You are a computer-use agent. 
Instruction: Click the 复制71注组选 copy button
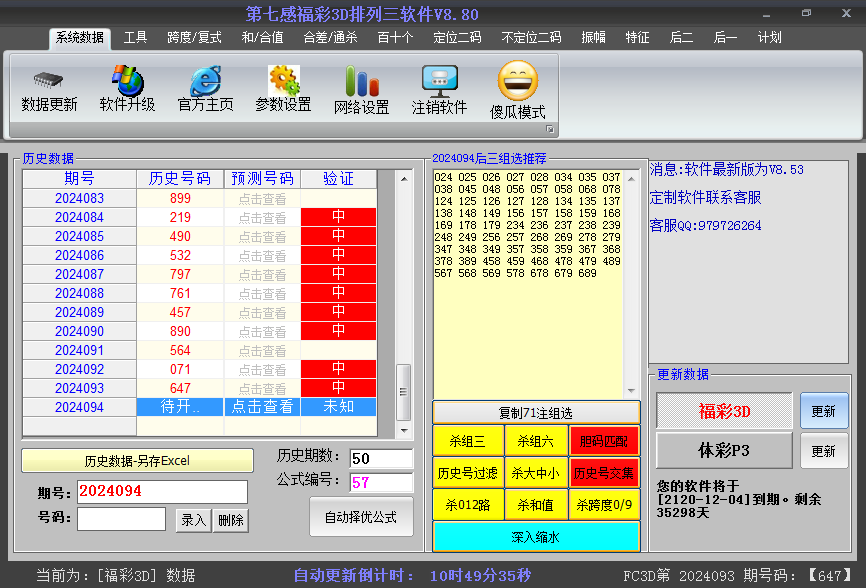(x=536, y=413)
